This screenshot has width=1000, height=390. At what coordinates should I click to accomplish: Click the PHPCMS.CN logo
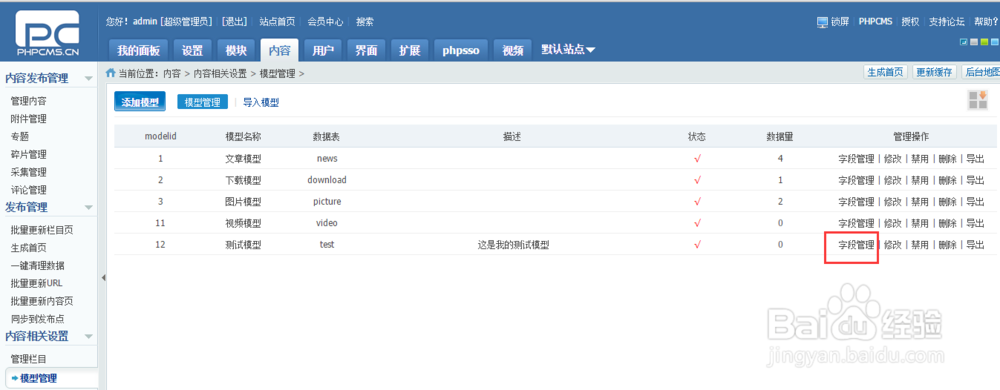(48, 33)
